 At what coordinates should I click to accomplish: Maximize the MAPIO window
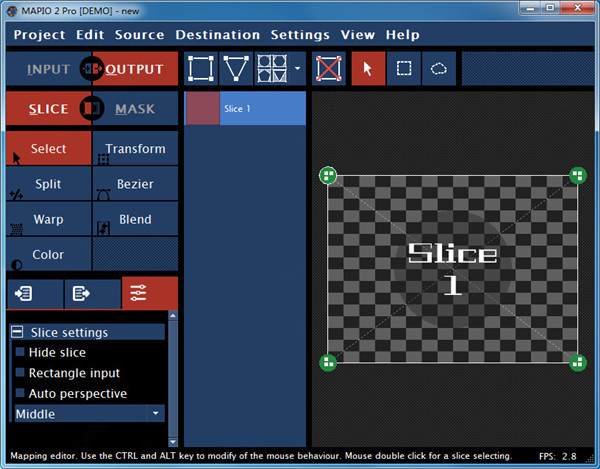point(550,8)
